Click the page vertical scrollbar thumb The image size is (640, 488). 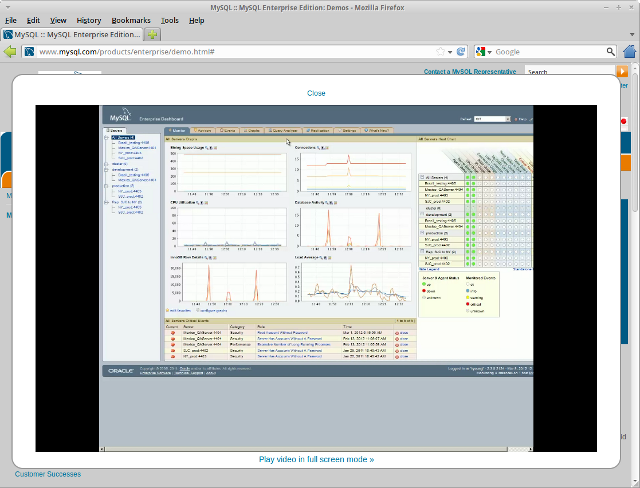click(x=635, y=144)
